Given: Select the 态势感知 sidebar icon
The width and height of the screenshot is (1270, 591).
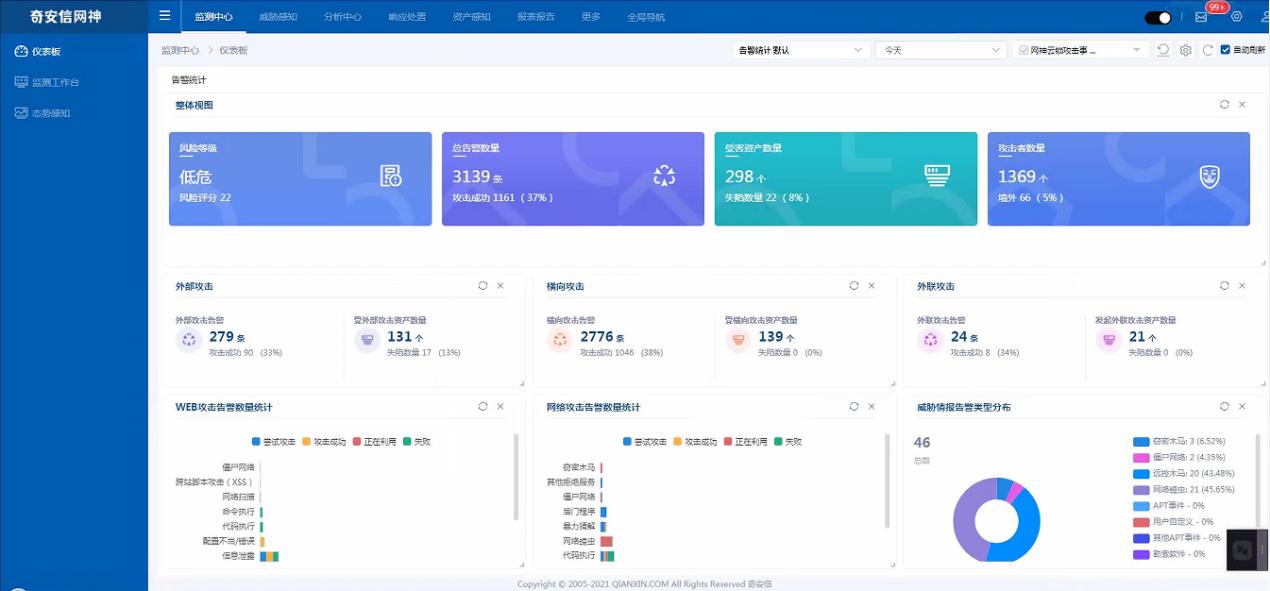Looking at the screenshot, I should click(x=22, y=112).
